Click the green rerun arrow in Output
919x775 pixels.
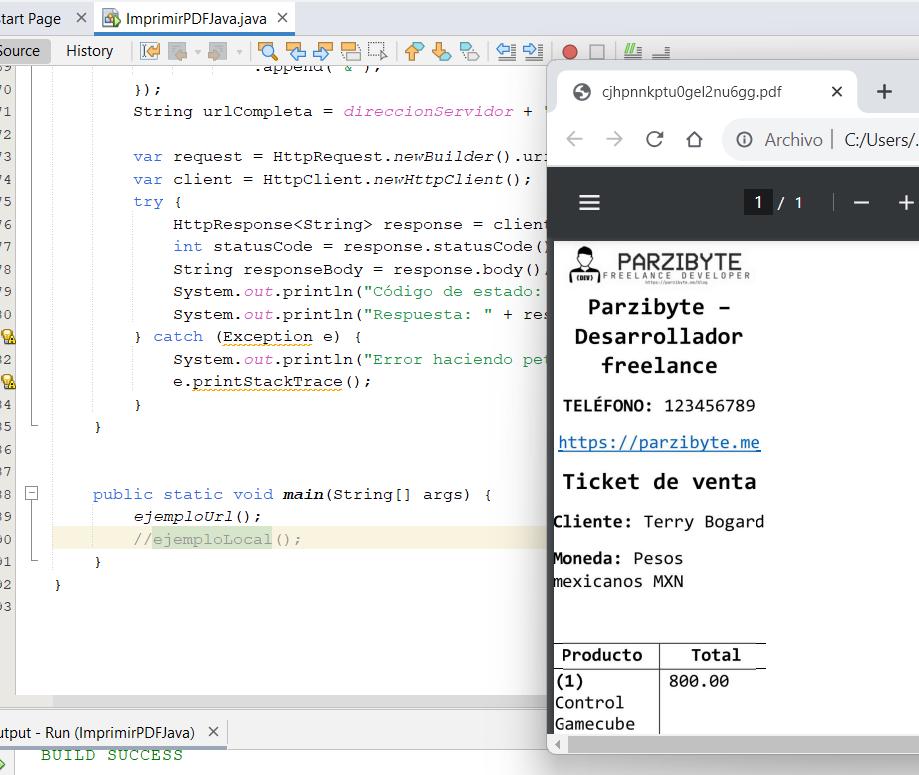pos(3,764)
